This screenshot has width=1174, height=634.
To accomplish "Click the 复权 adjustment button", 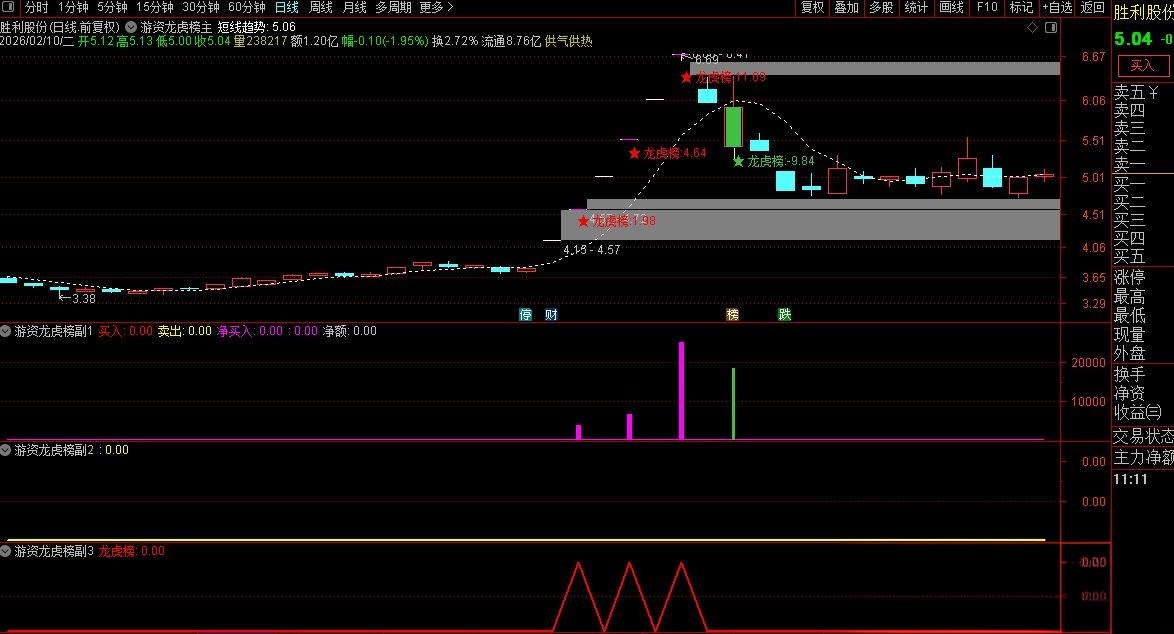I will [812, 7].
